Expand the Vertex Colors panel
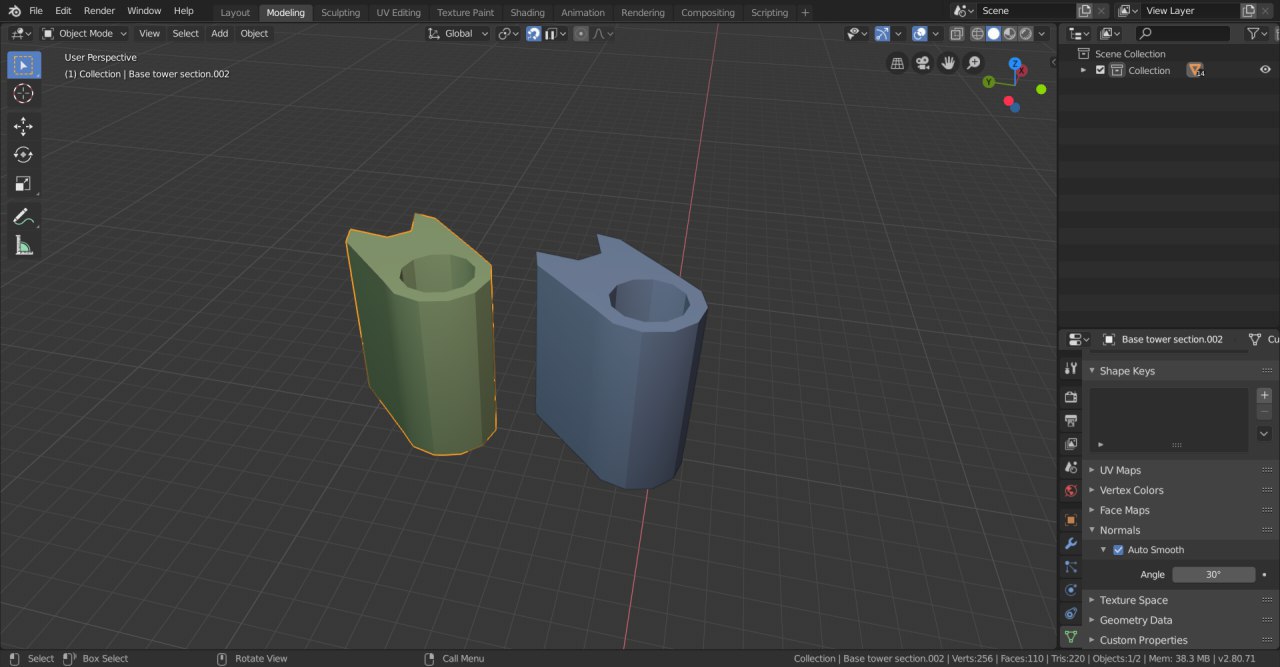This screenshot has width=1280, height=667. (1131, 490)
